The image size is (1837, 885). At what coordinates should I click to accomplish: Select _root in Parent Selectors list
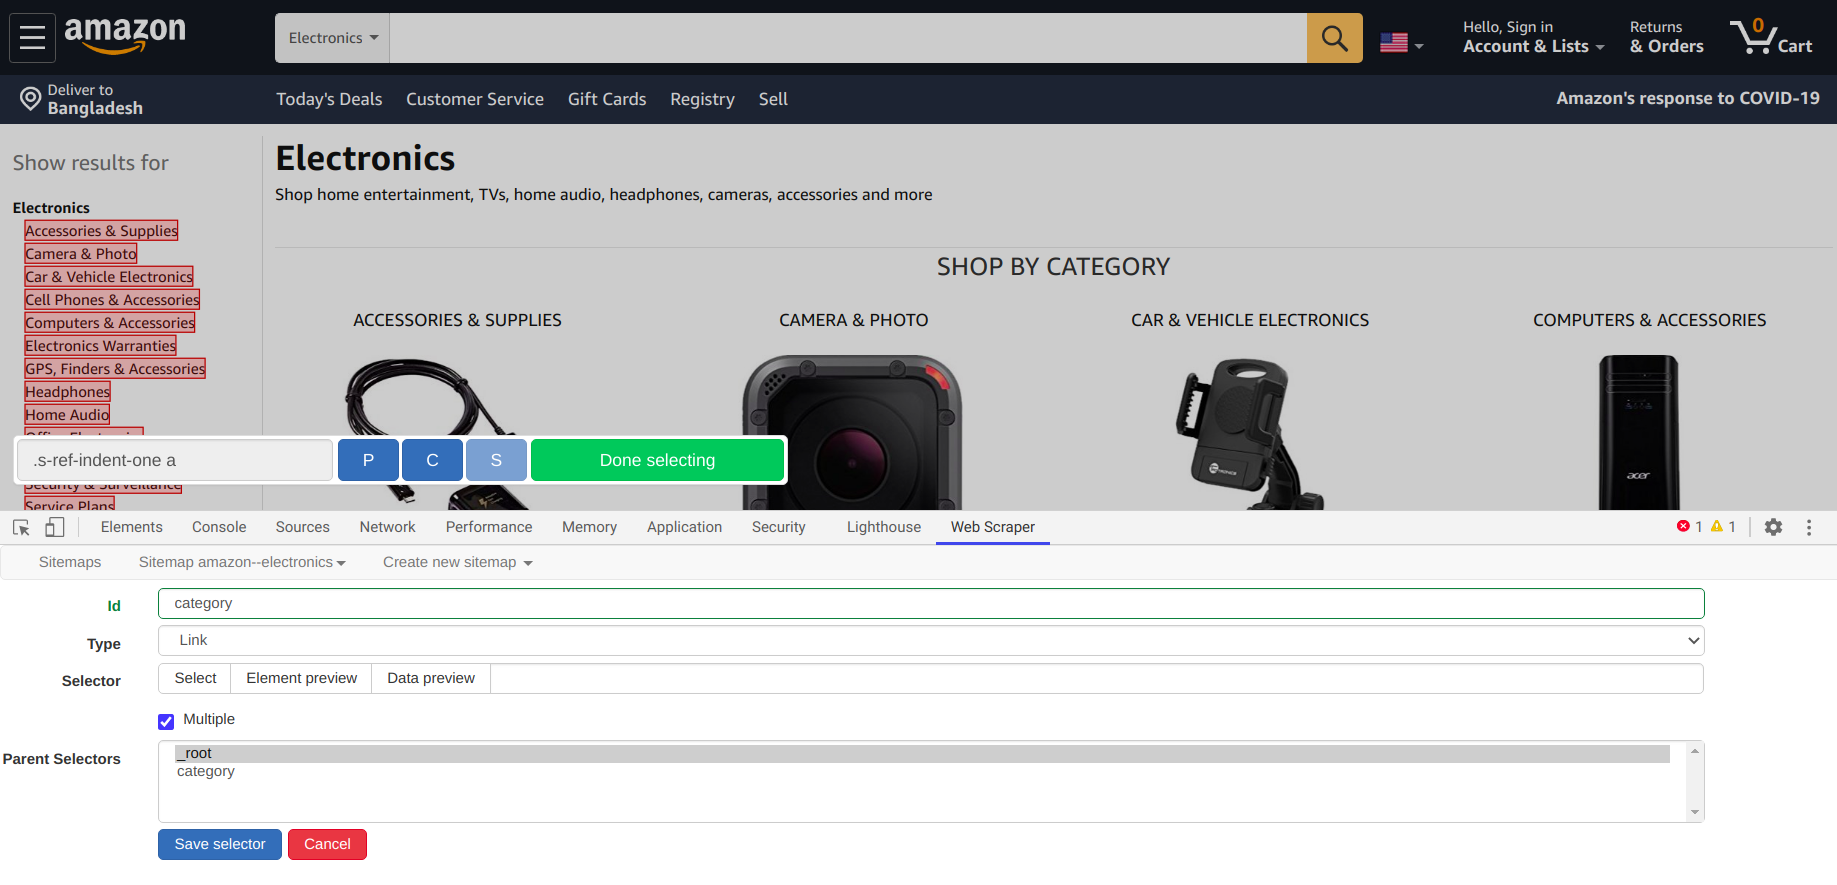click(x=922, y=754)
